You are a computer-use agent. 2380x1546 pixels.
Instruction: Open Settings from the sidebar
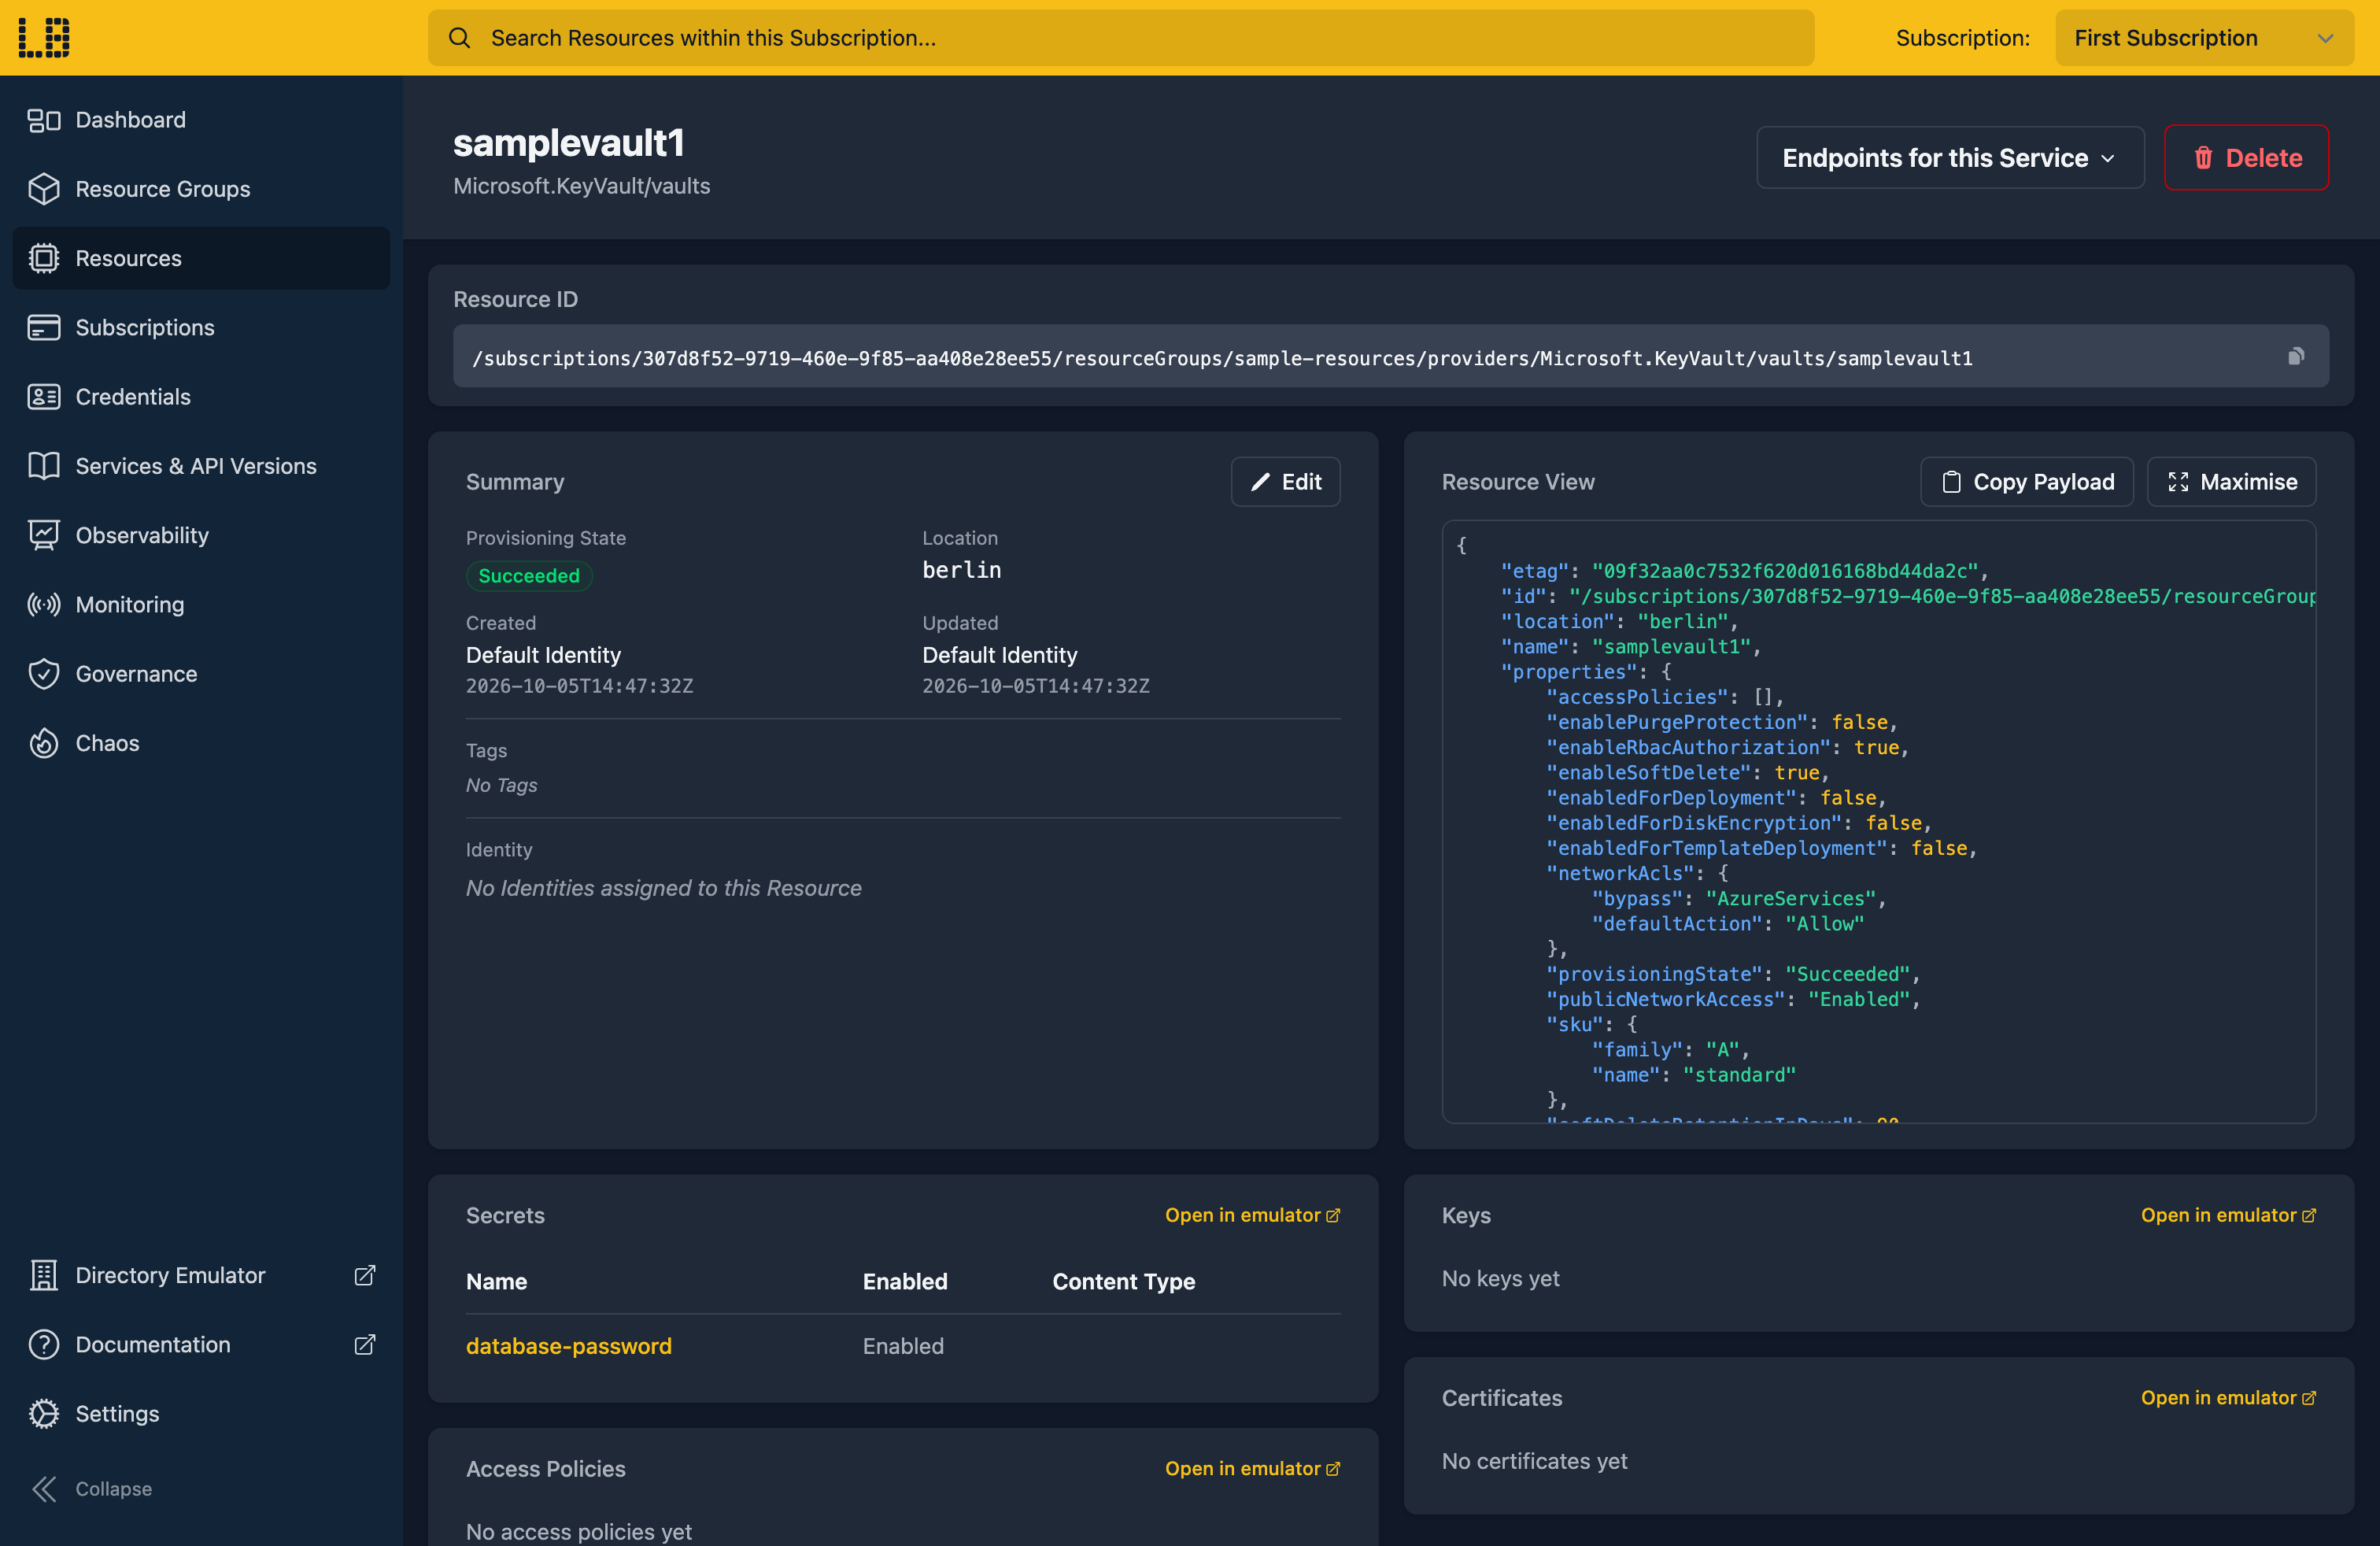[x=201, y=1413]
